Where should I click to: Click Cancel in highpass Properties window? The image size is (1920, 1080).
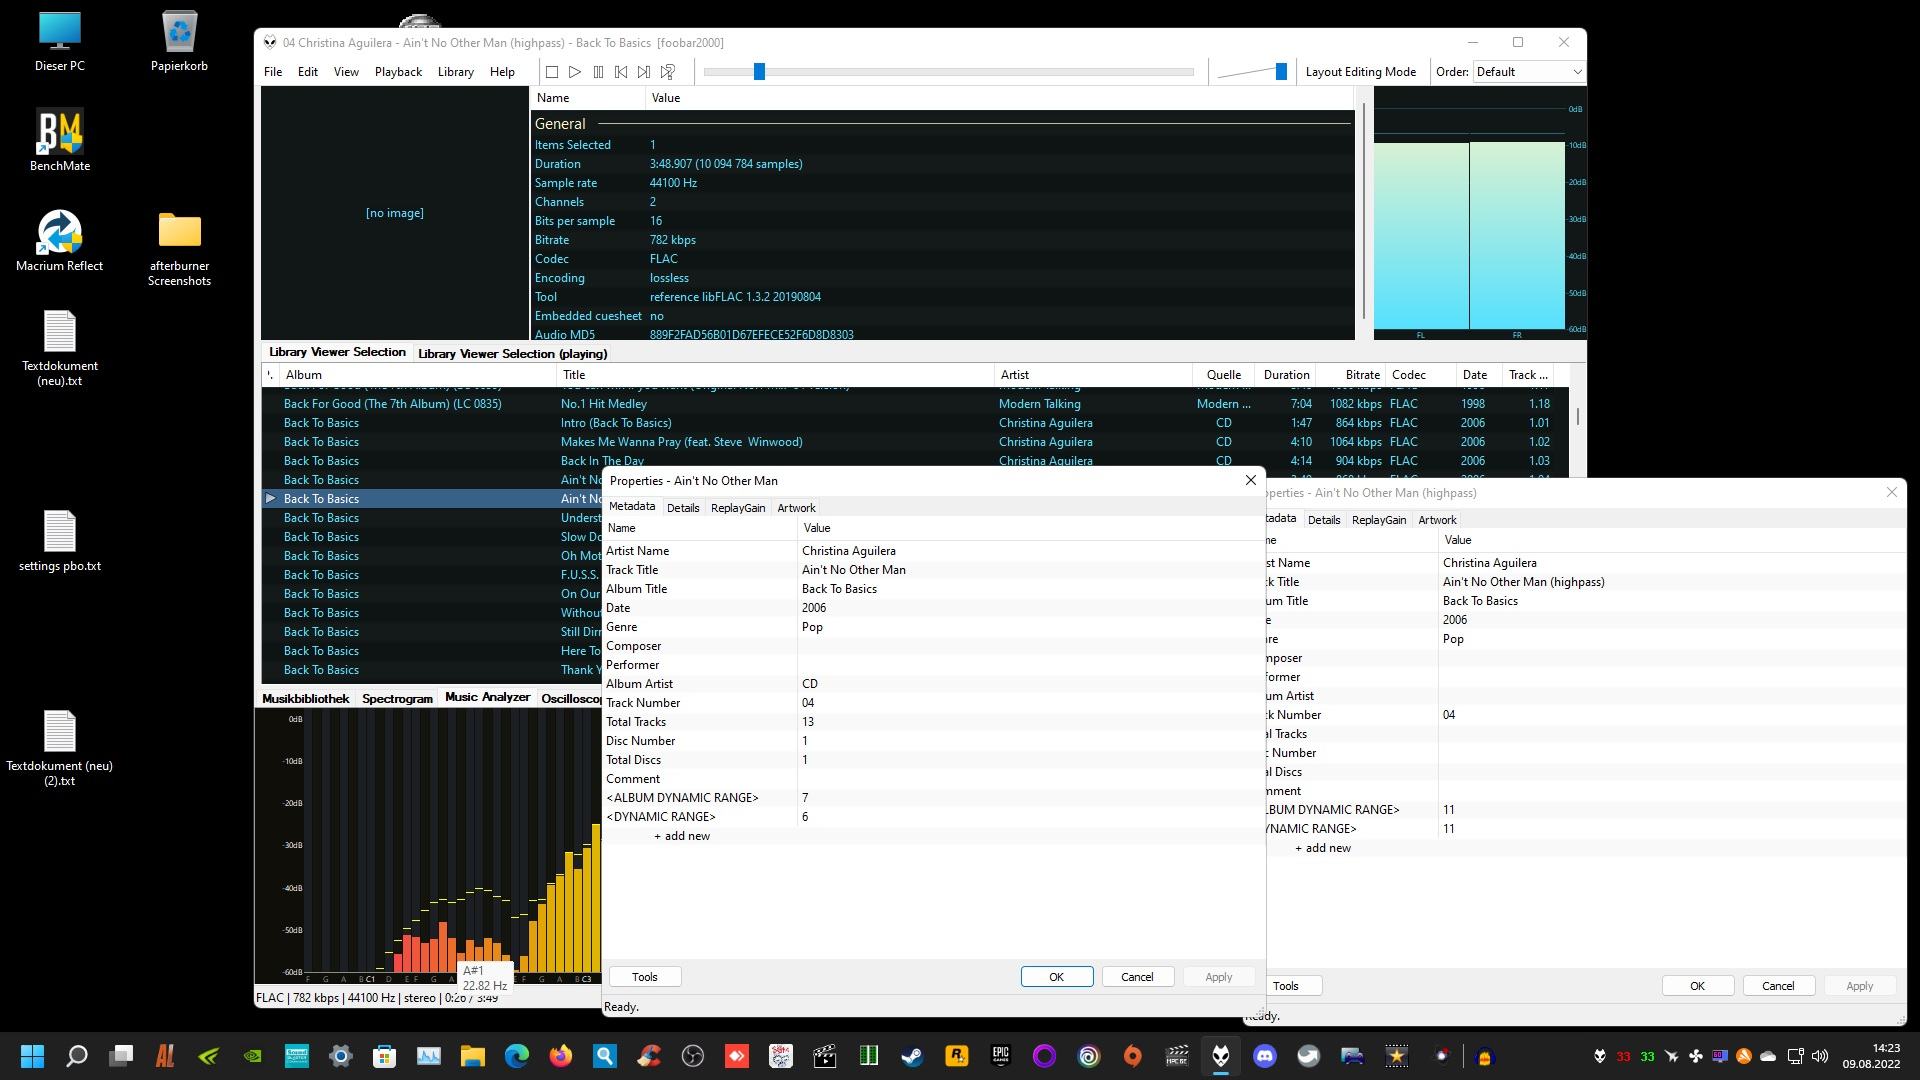1779,986
